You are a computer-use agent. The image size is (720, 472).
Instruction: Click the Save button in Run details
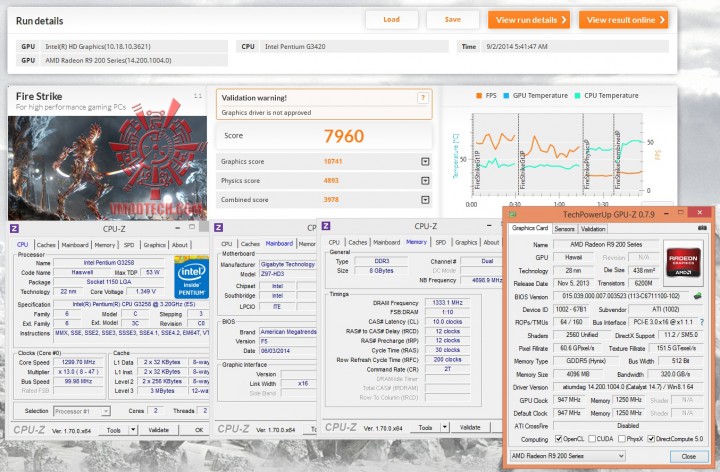tap(453, 19)
